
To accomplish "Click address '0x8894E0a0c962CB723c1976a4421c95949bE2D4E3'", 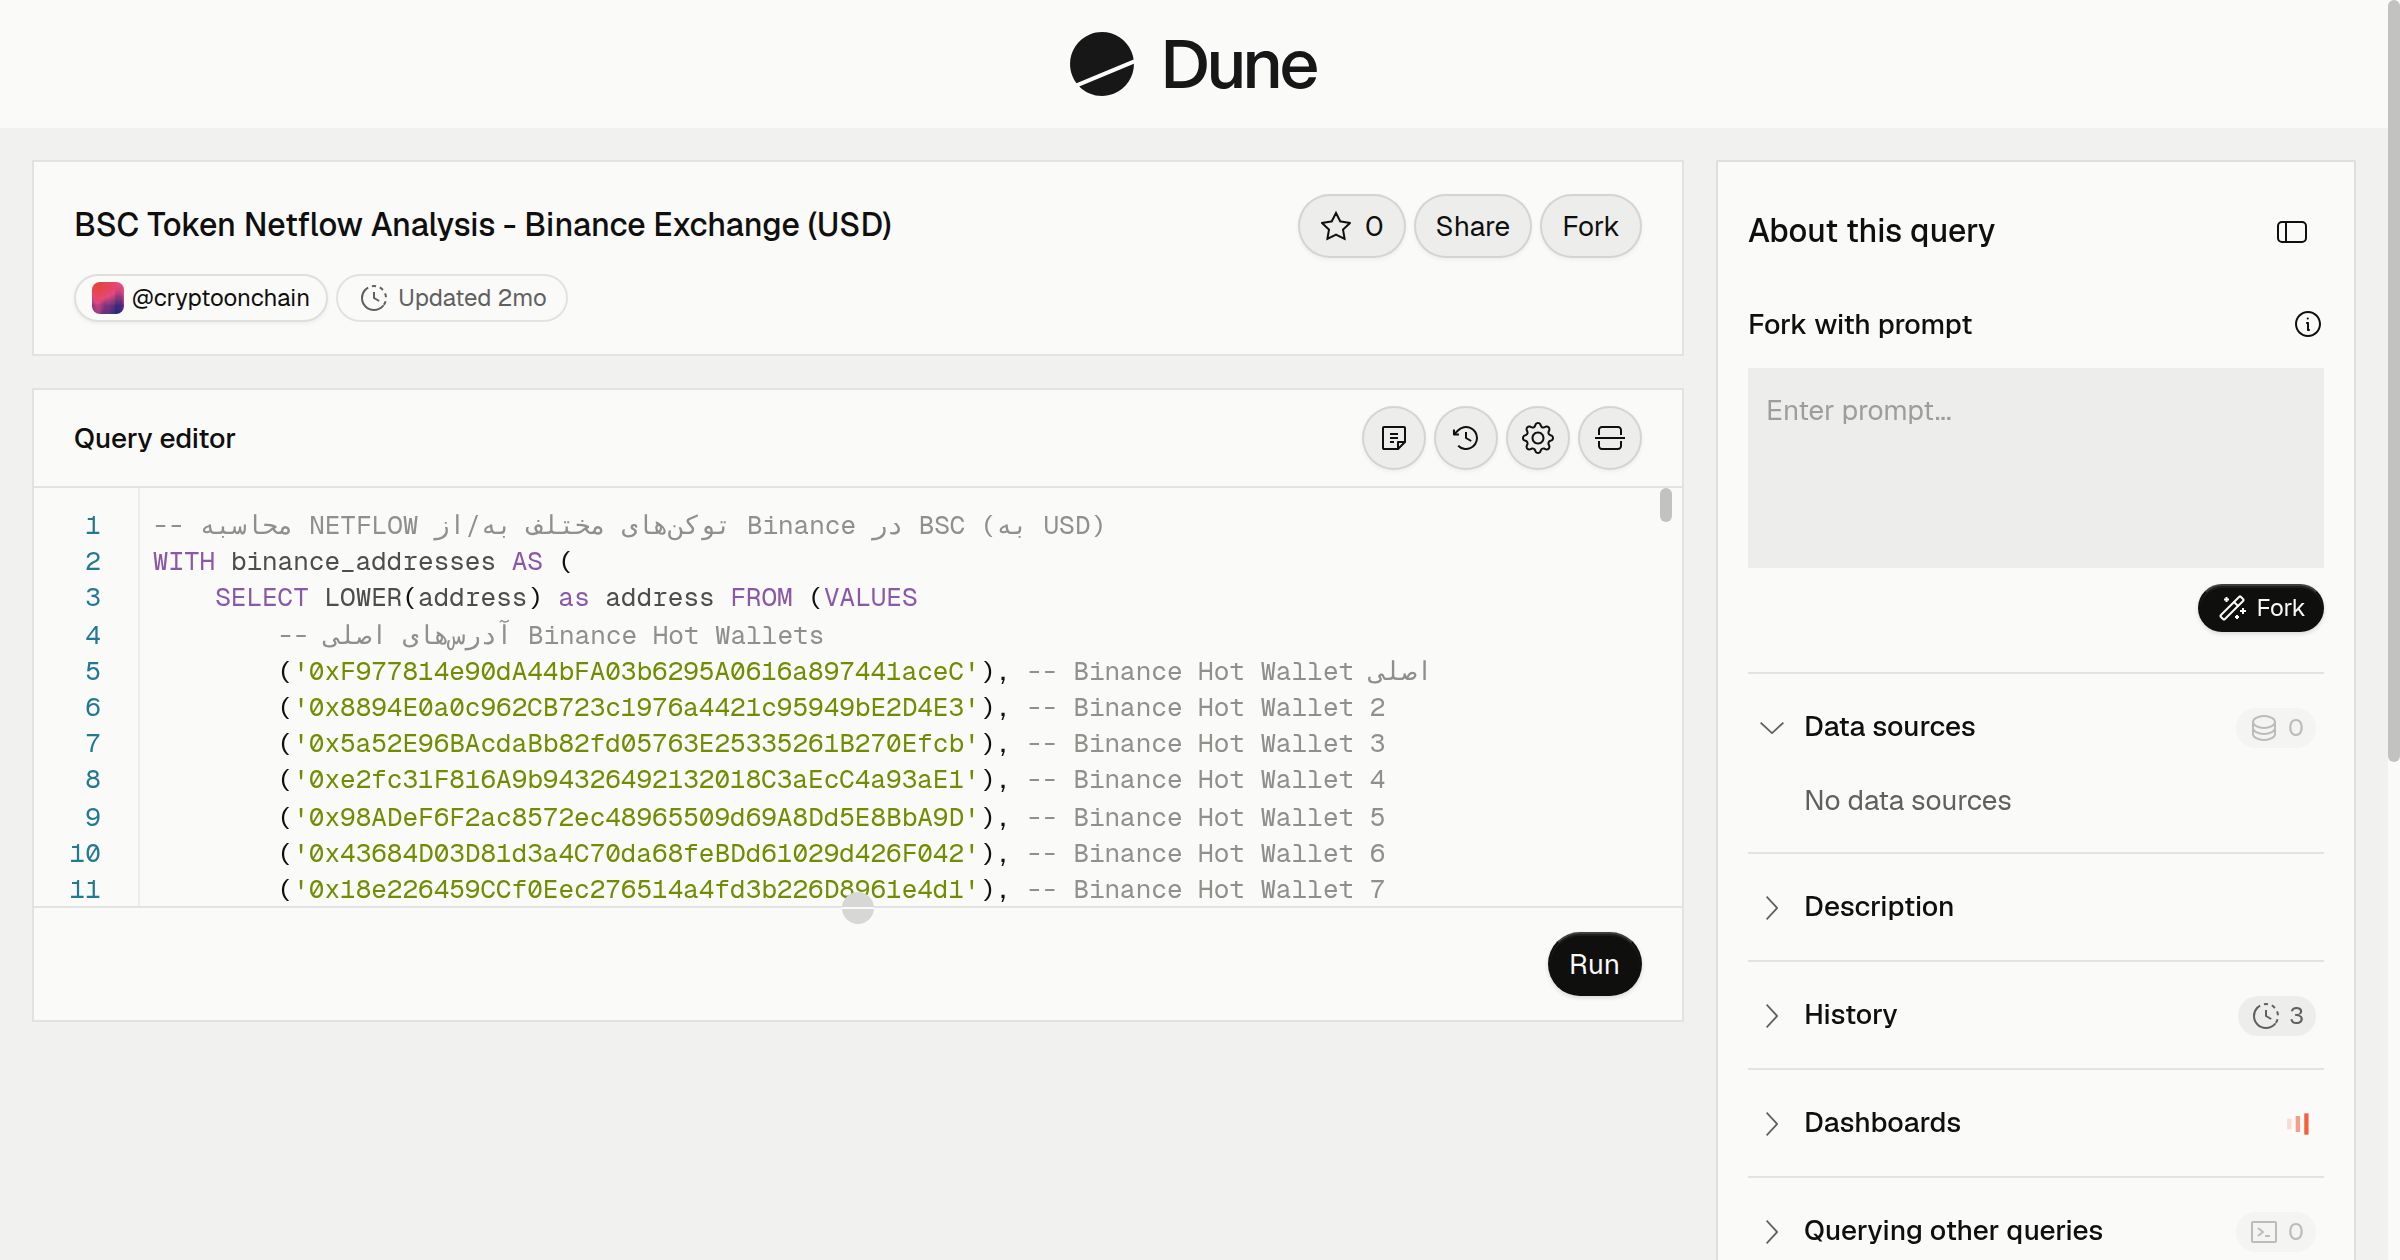I will click(636, 708).
